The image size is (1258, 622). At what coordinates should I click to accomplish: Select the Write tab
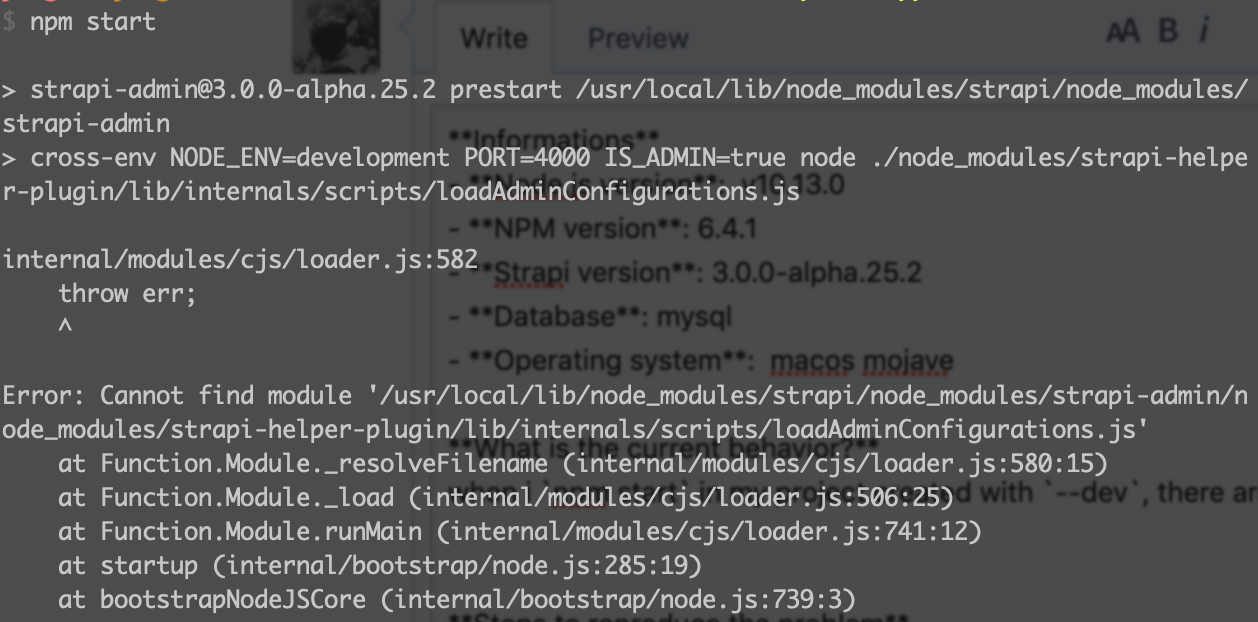493,38
